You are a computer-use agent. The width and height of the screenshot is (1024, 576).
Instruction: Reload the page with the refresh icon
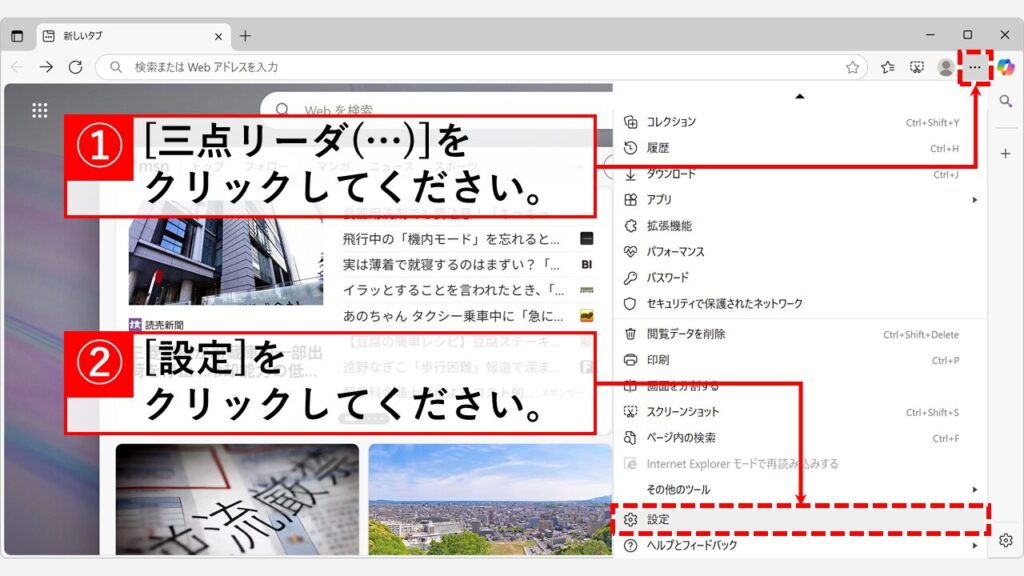(76, 67)
